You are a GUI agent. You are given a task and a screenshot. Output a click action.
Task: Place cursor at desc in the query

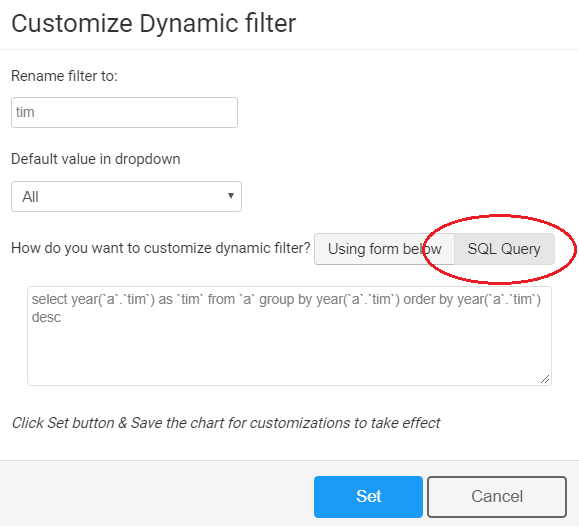pyautogui.click(x=46, y=317)
